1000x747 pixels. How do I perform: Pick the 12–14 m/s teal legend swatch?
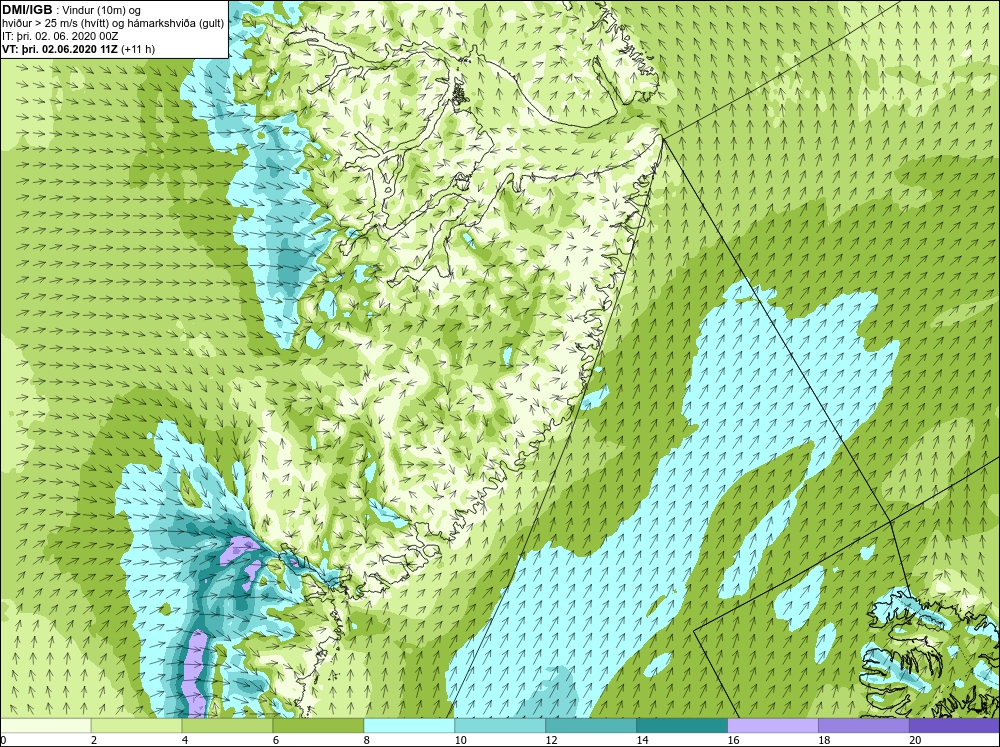point(591,726)
